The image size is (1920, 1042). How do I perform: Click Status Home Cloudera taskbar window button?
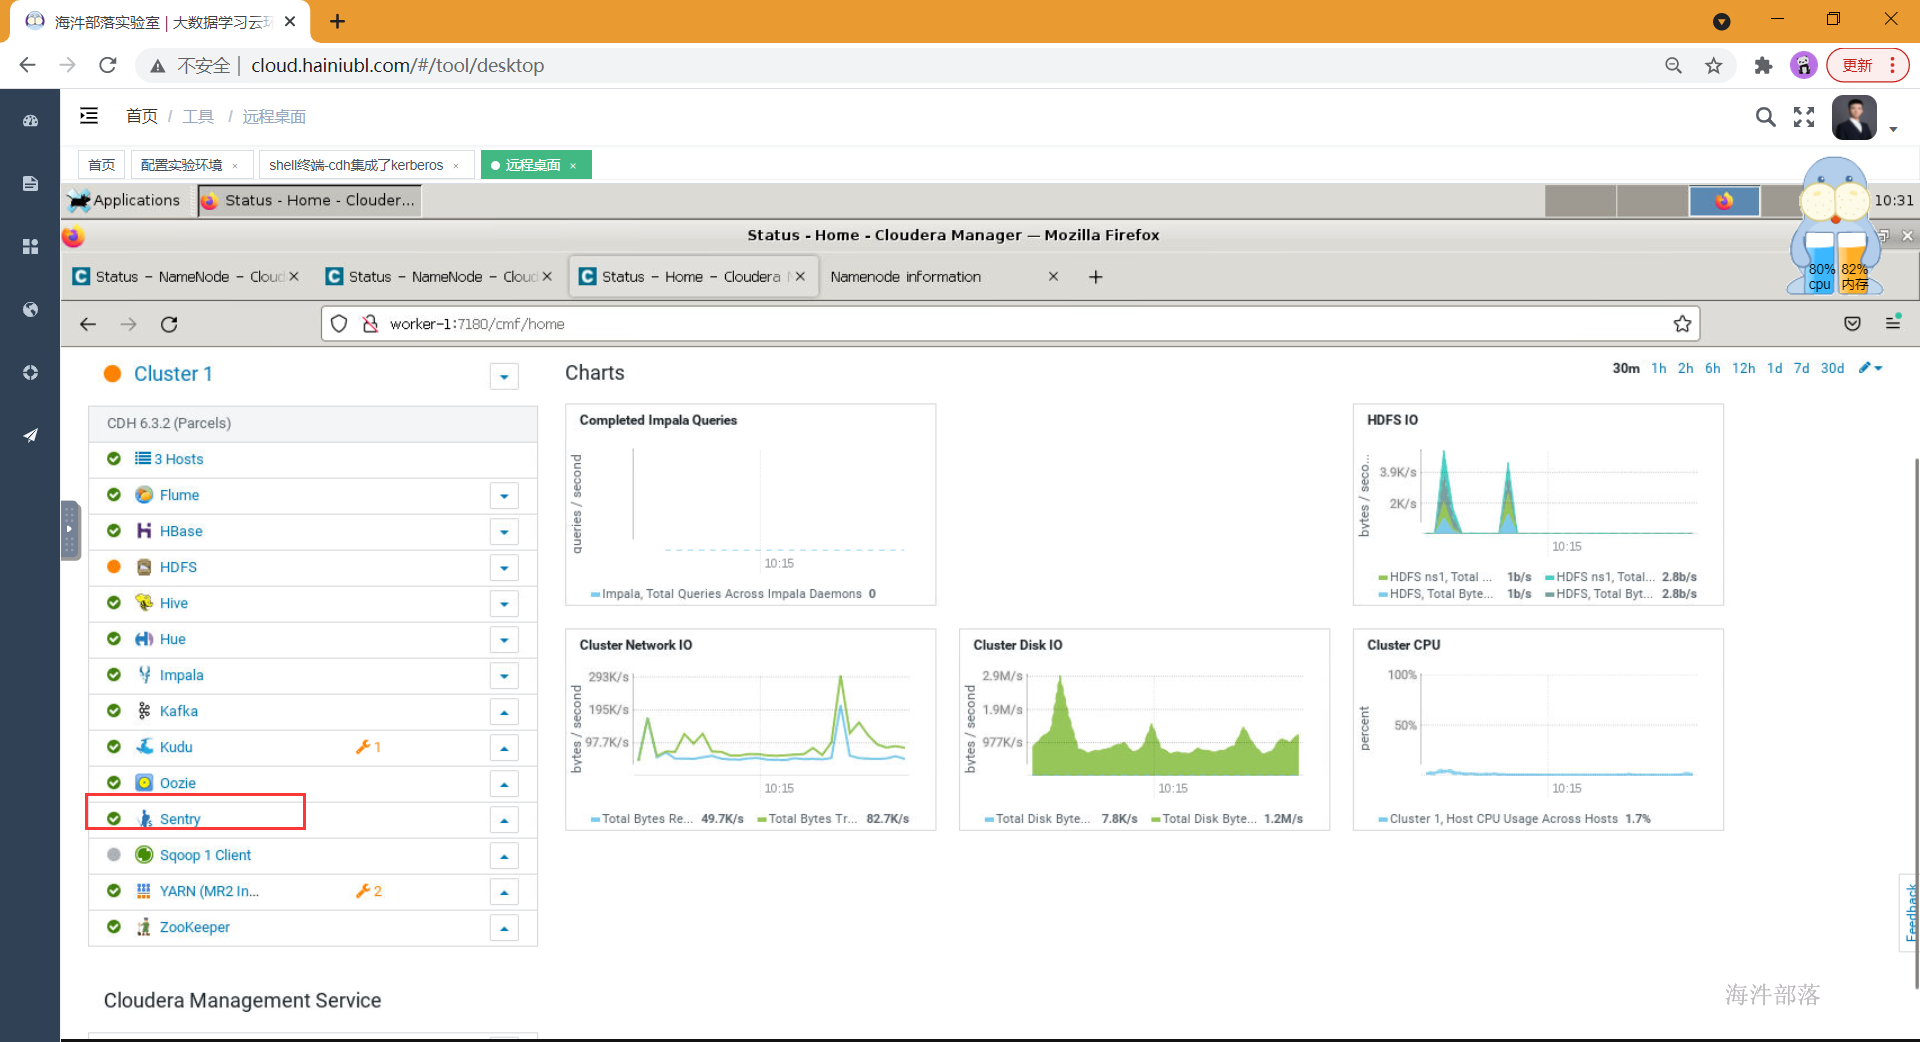[x=309, y=200]
